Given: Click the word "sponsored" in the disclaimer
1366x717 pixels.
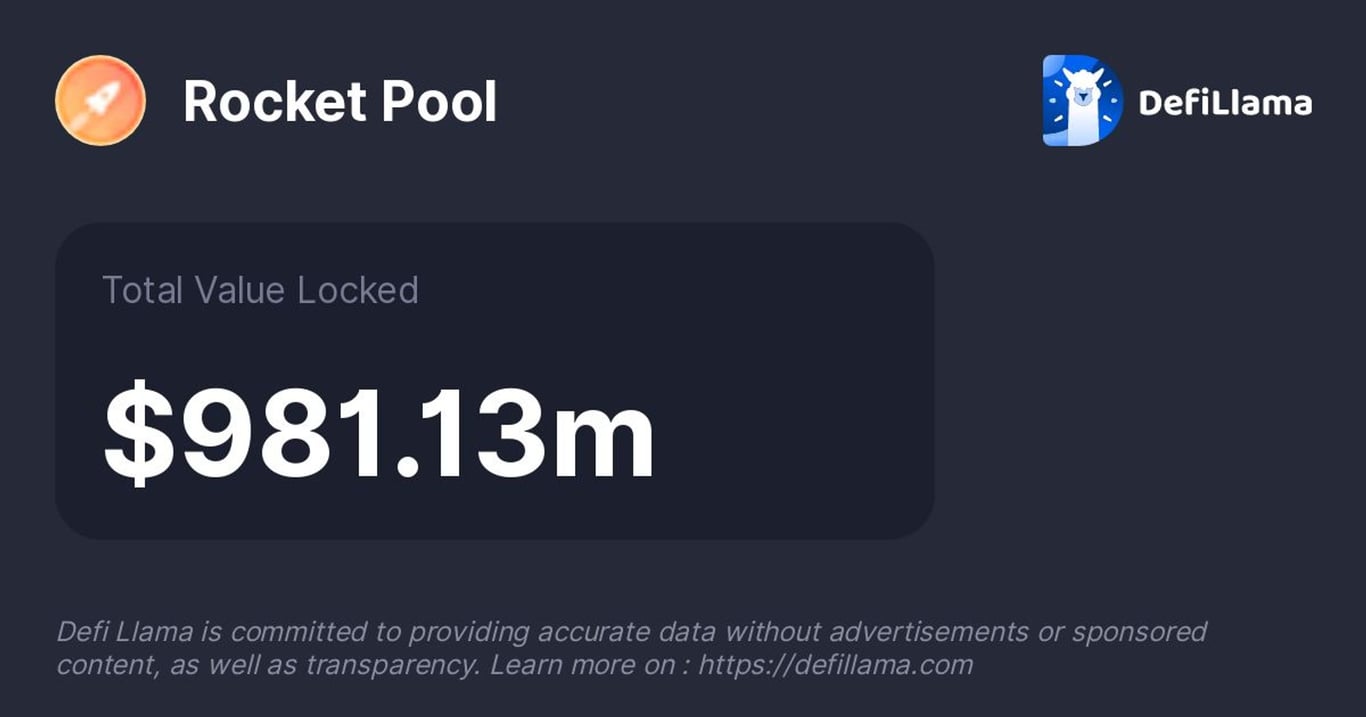Looking at the screenshot, I should point(1139,632).
